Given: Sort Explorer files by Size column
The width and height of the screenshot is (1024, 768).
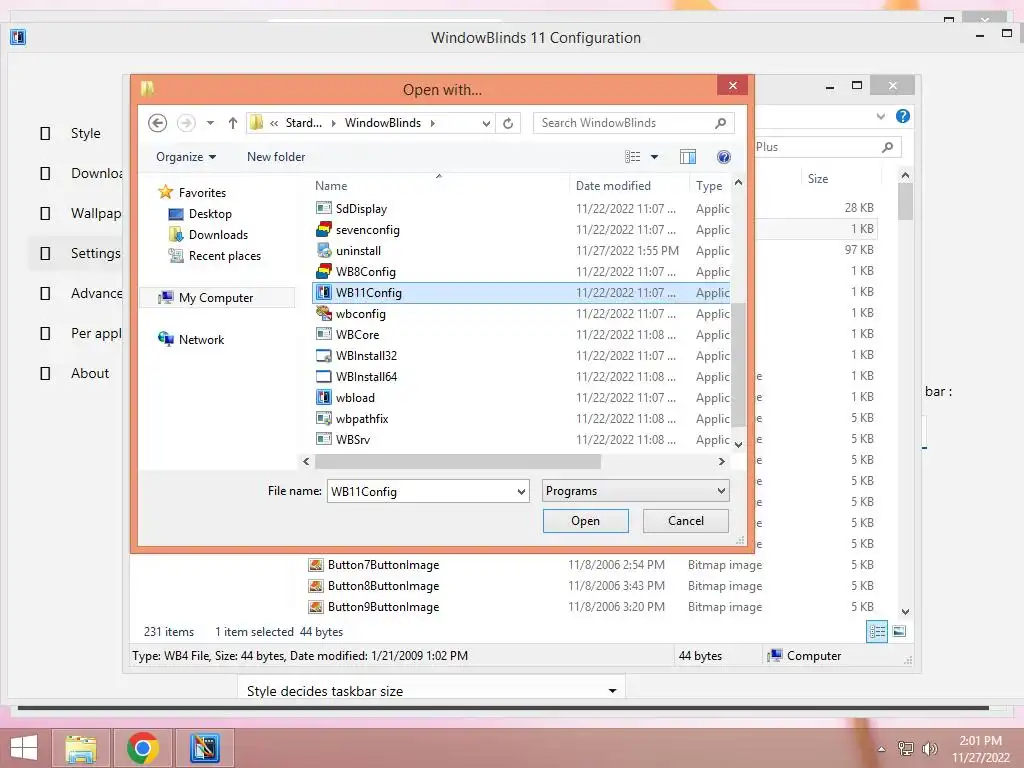Looking at the screenshot, I should (x=839, y=178).
